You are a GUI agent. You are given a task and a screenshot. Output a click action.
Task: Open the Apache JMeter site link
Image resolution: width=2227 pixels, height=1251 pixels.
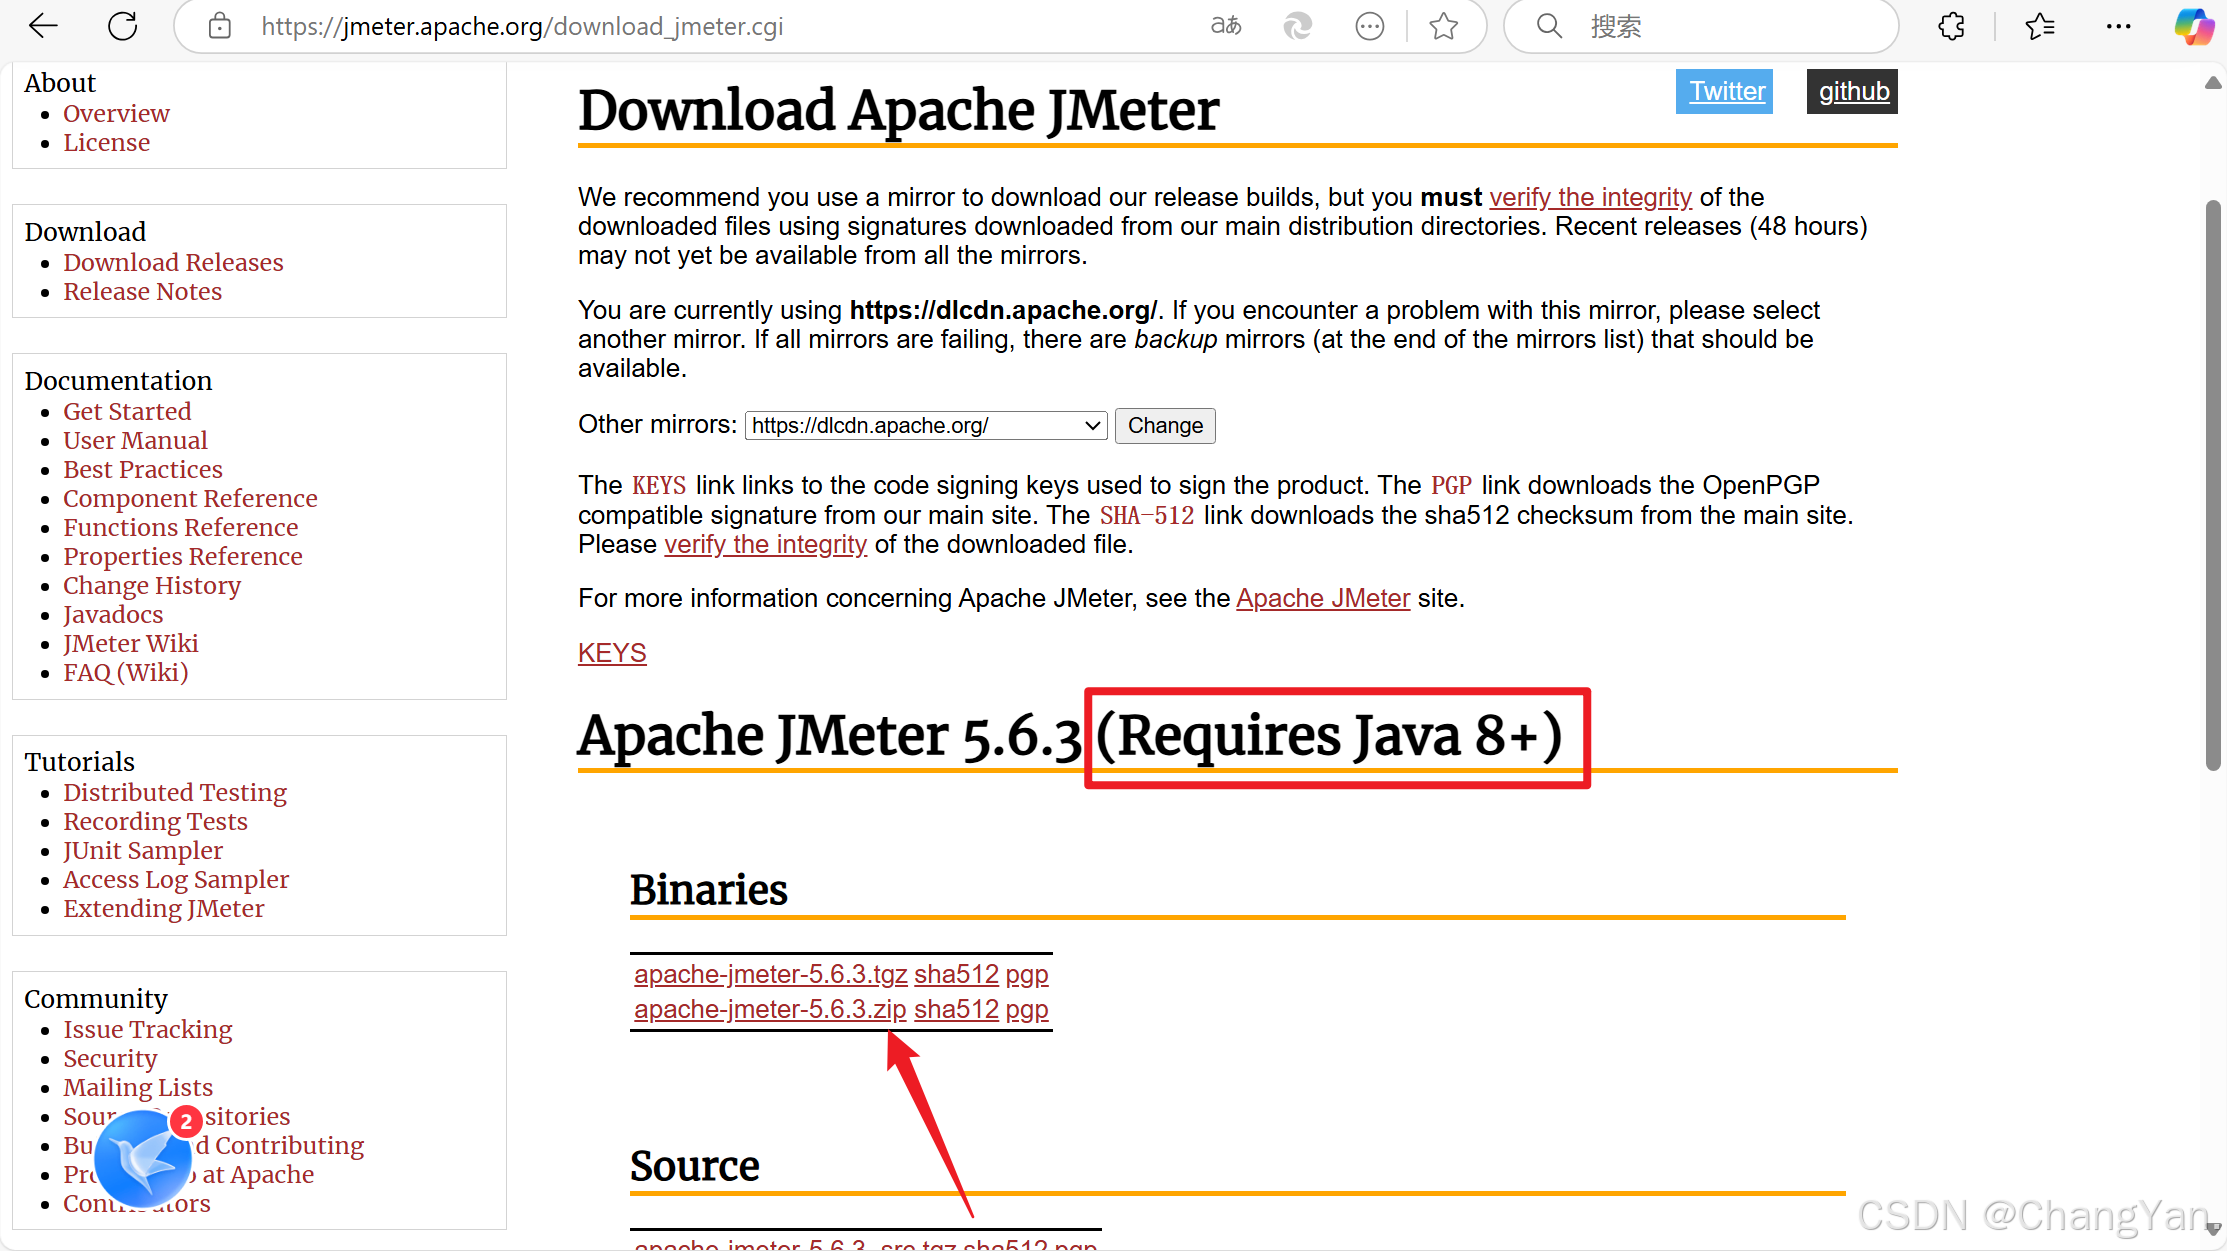point(1323,599)
